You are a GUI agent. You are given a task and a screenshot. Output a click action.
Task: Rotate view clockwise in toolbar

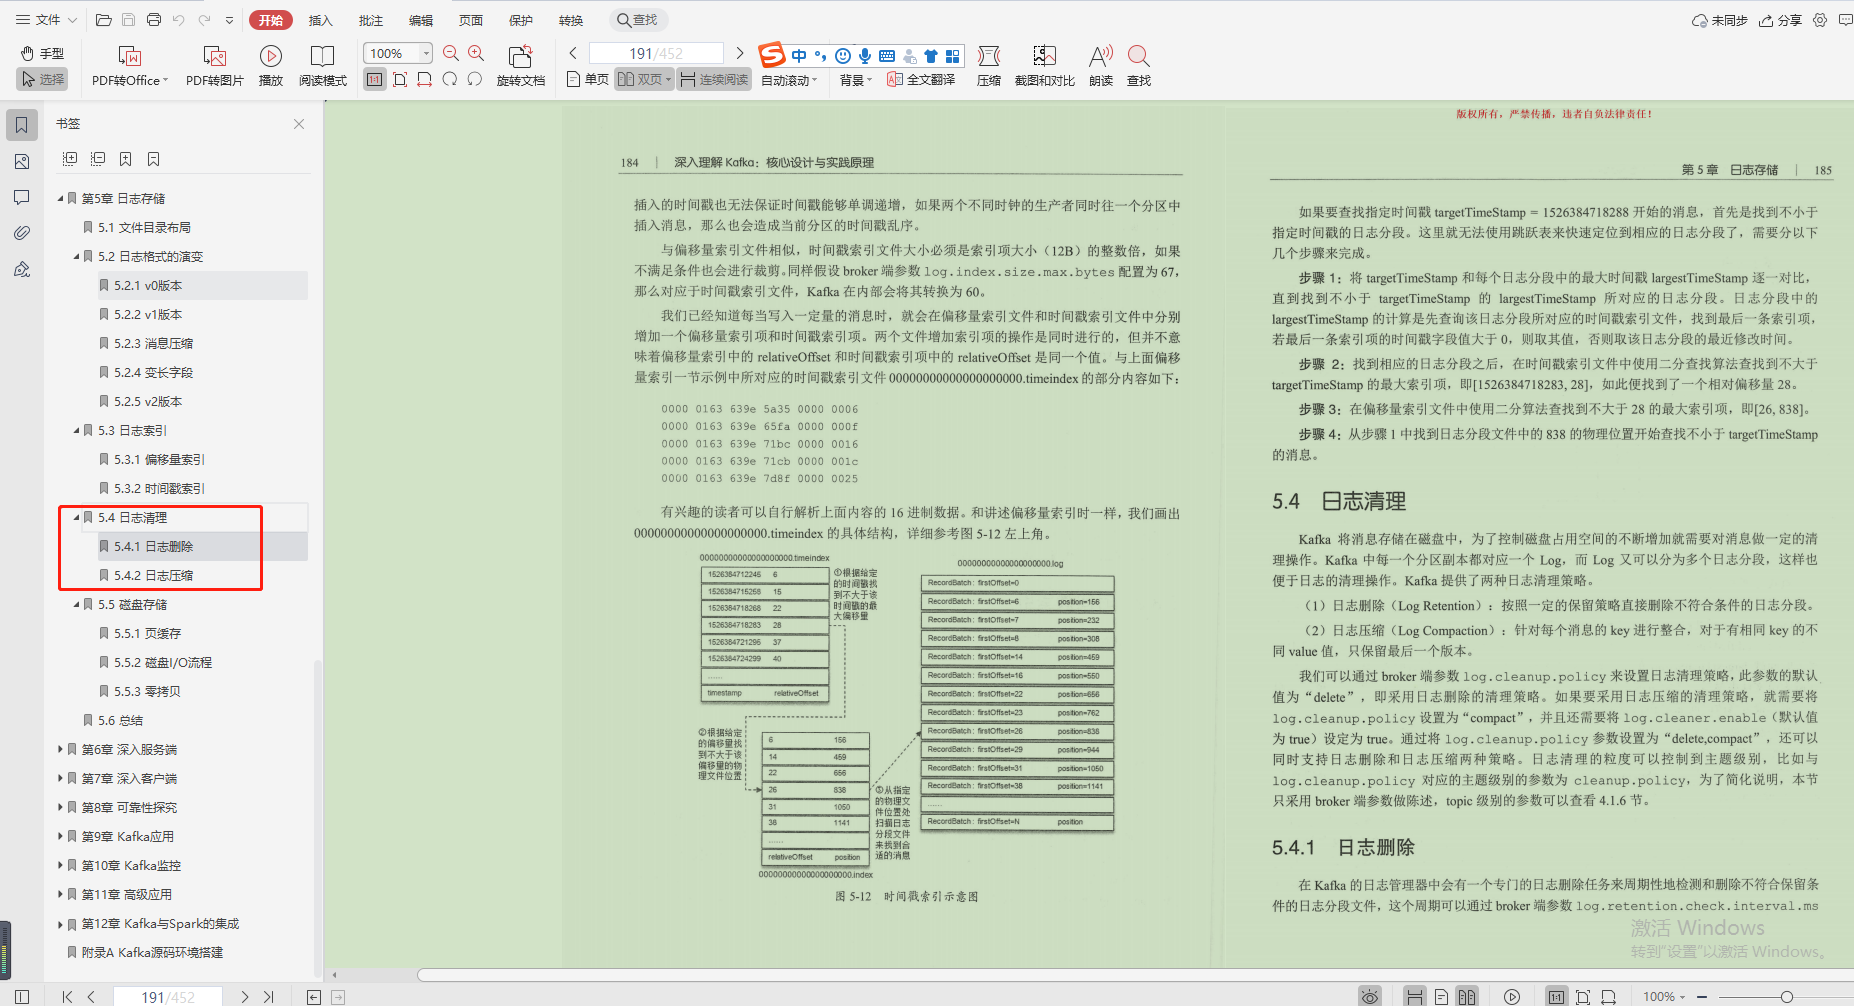pyautogui.click(x=475, y=79)
